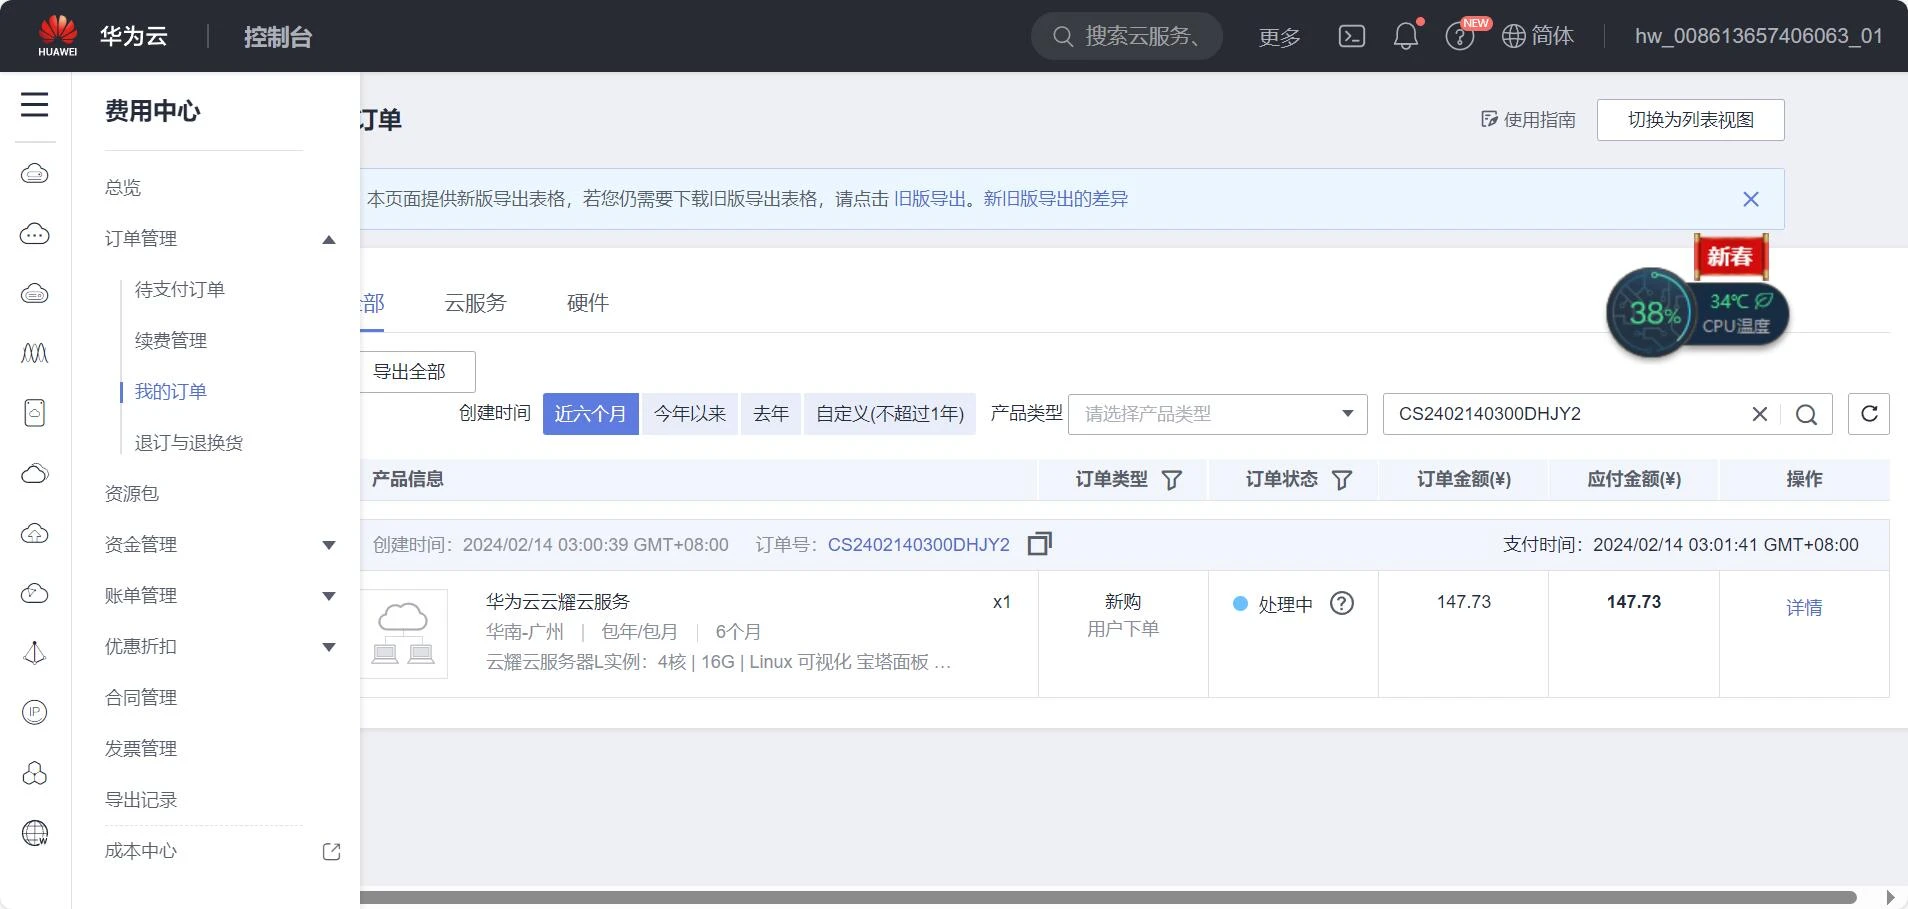Open the CloudShell terminal icon

pyautogui.click(x=1352, y=37)
